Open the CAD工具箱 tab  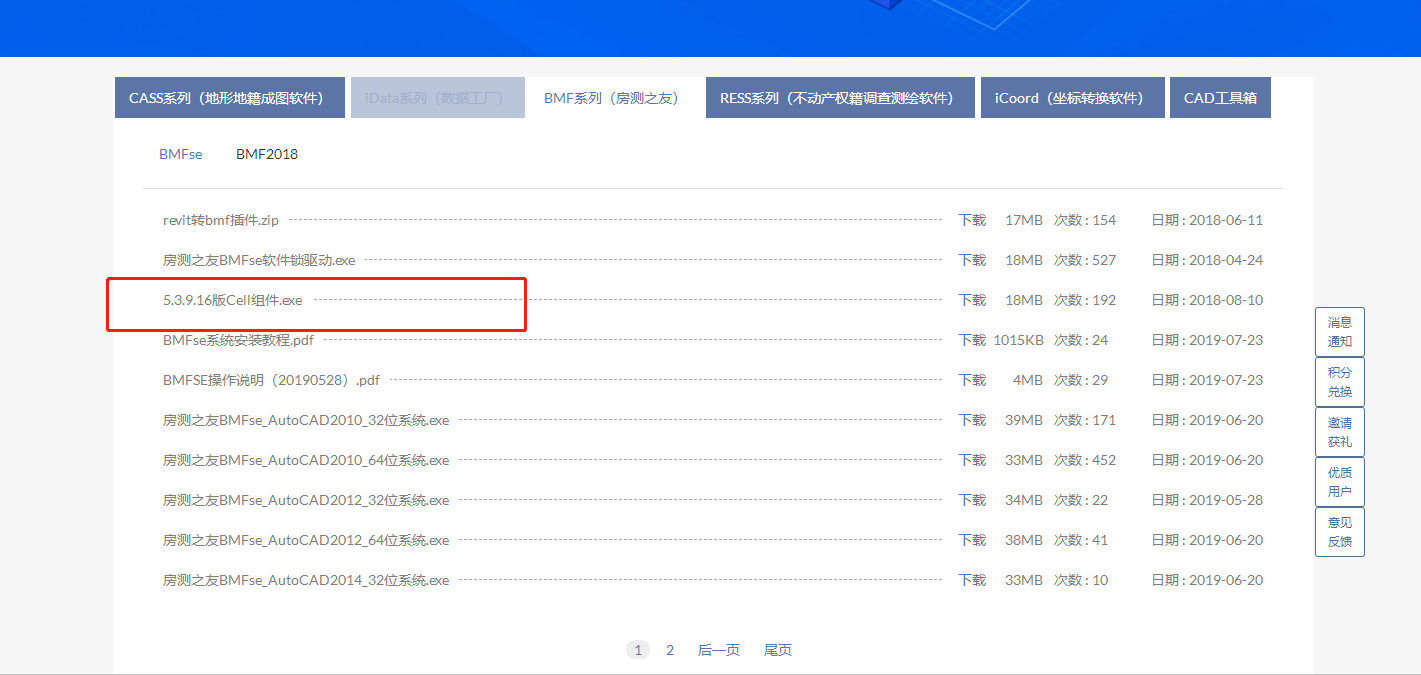click(x=1220, y=98)
